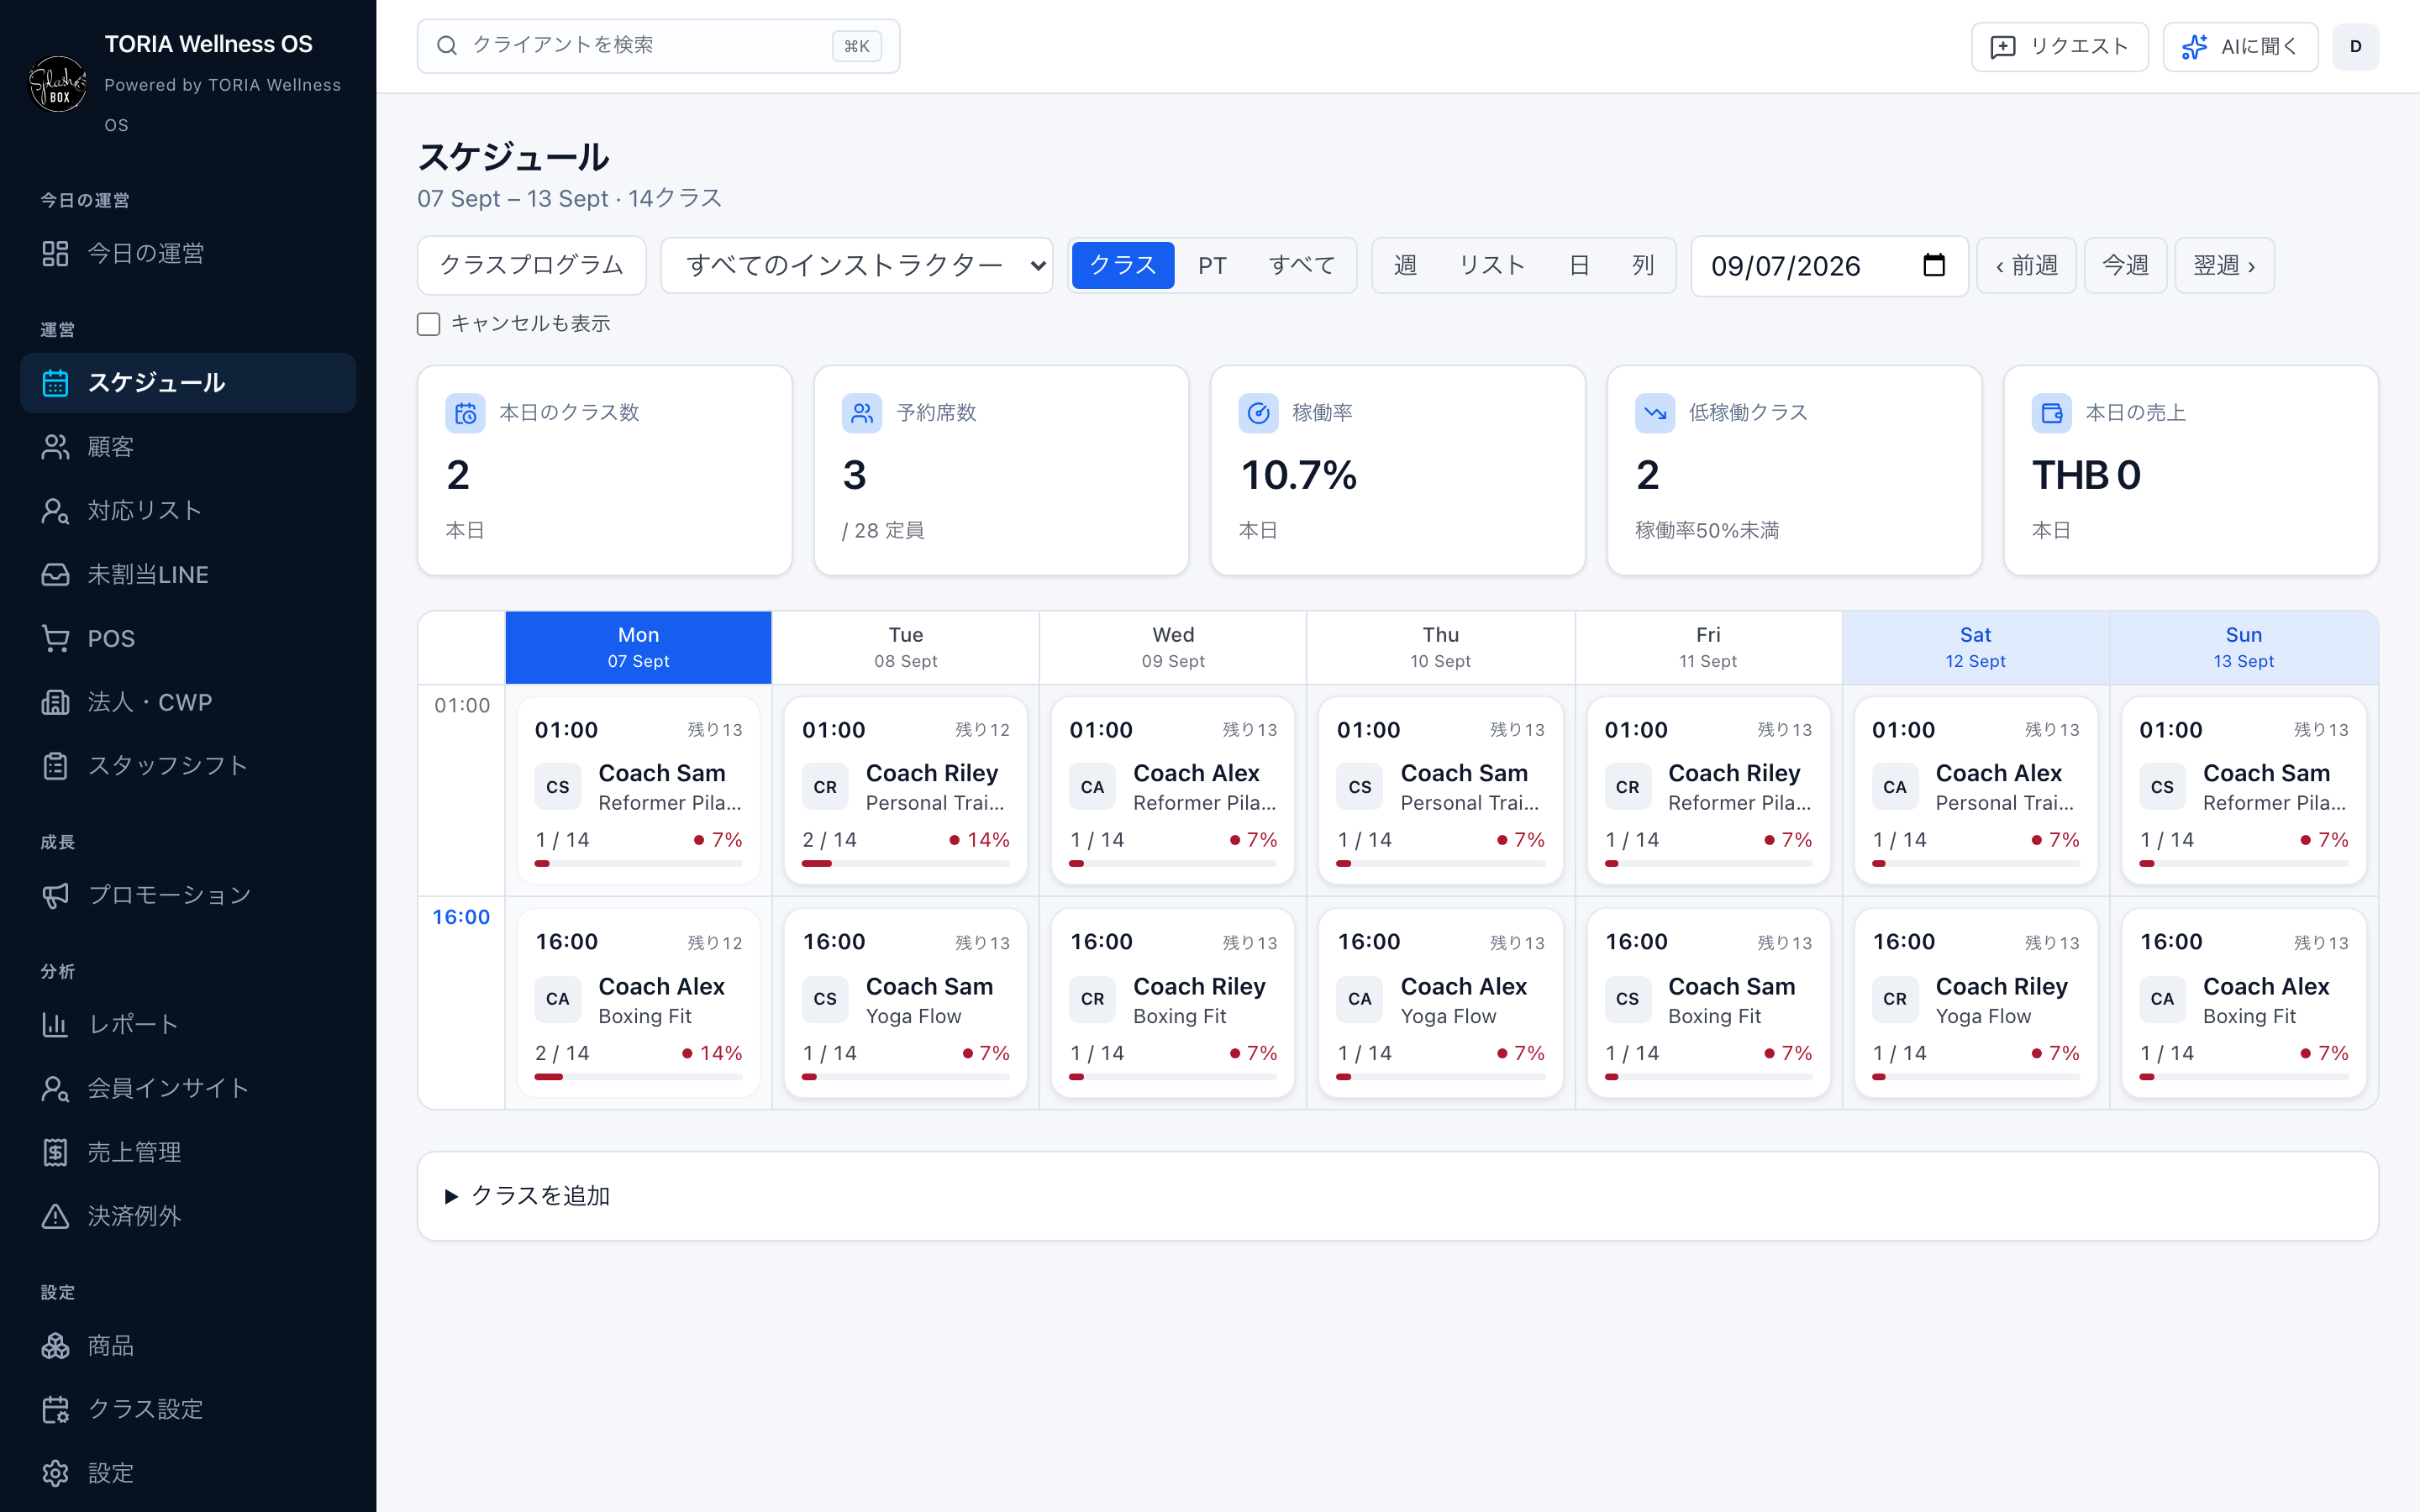Click the 設定 gear icon
The height and width of the screenshot is (1512, 2420).
click(55, 1473)
